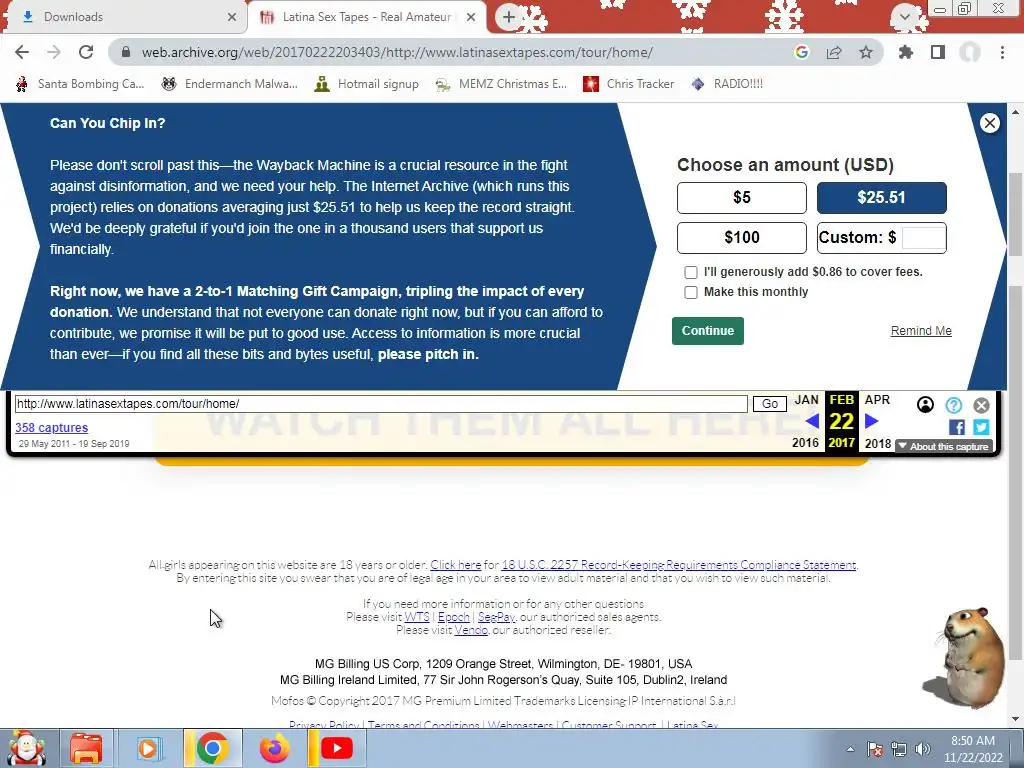Open the Epoch sales agent link

point(454,617)
